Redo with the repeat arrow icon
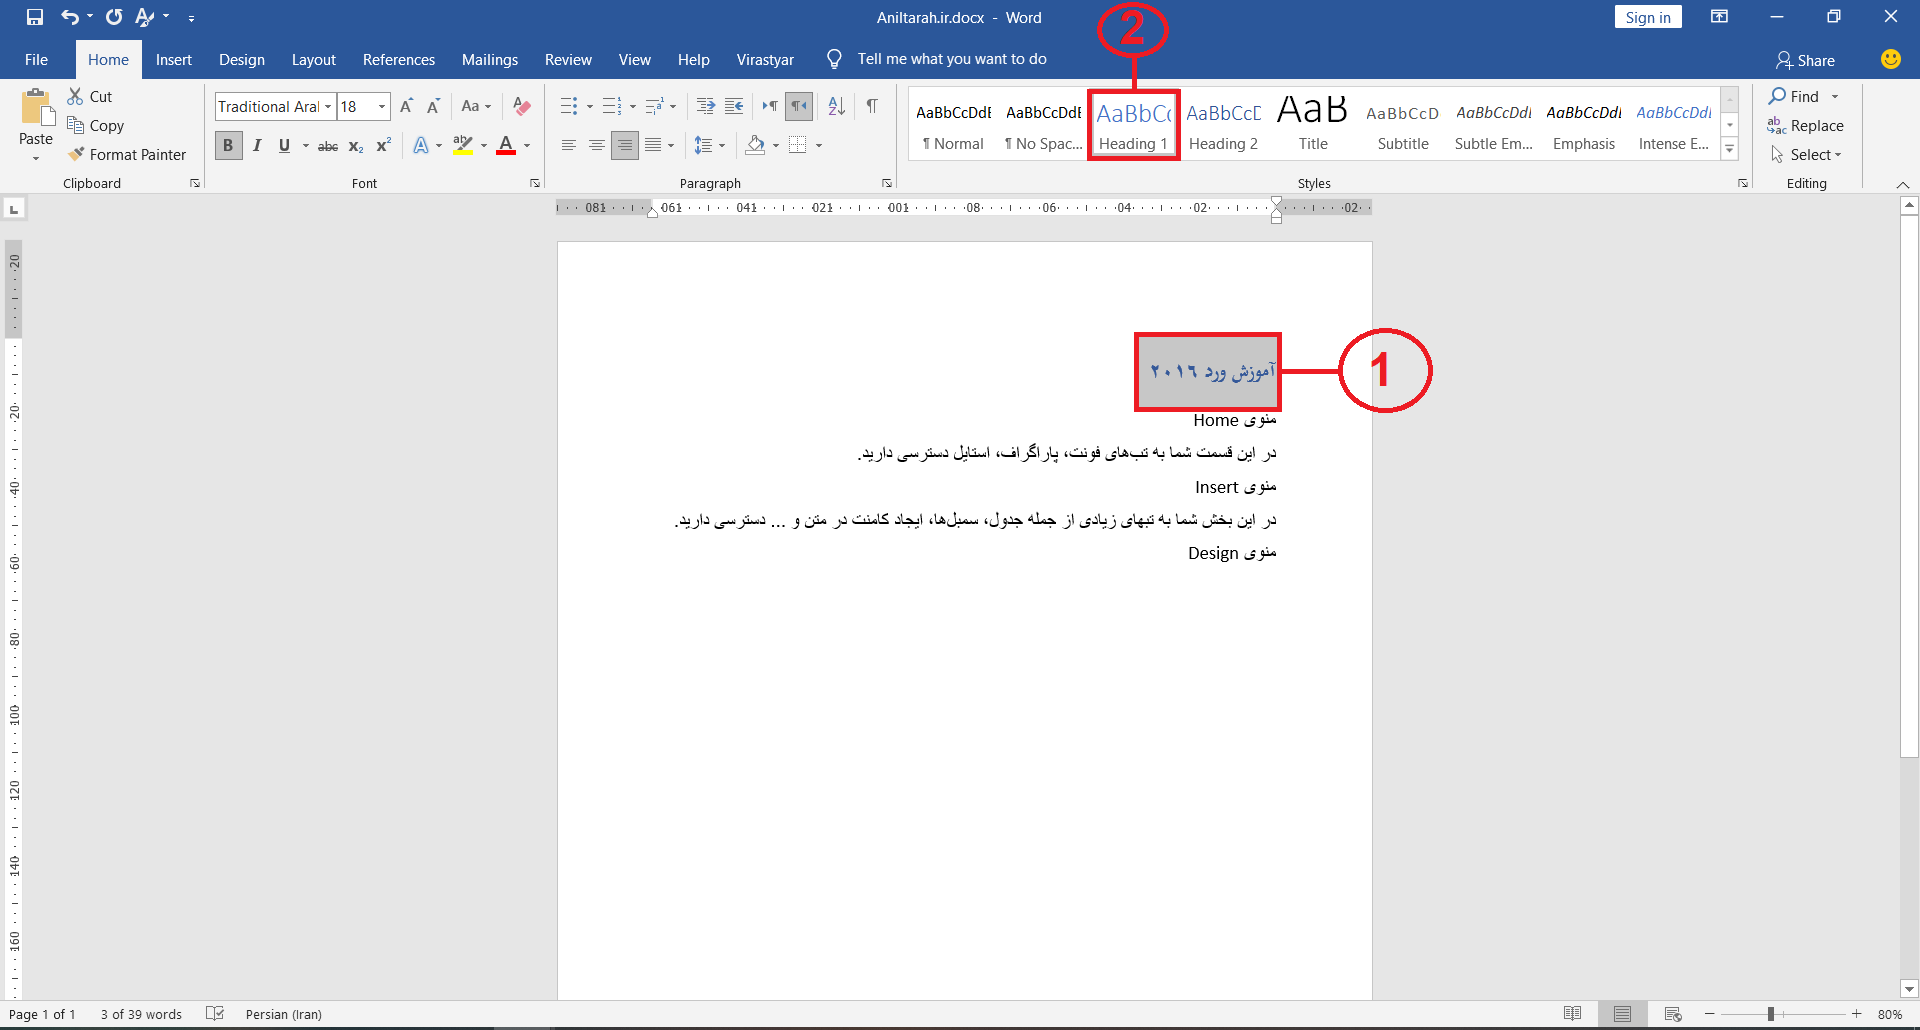The image size is (1920, 1030). click(114, 17)
